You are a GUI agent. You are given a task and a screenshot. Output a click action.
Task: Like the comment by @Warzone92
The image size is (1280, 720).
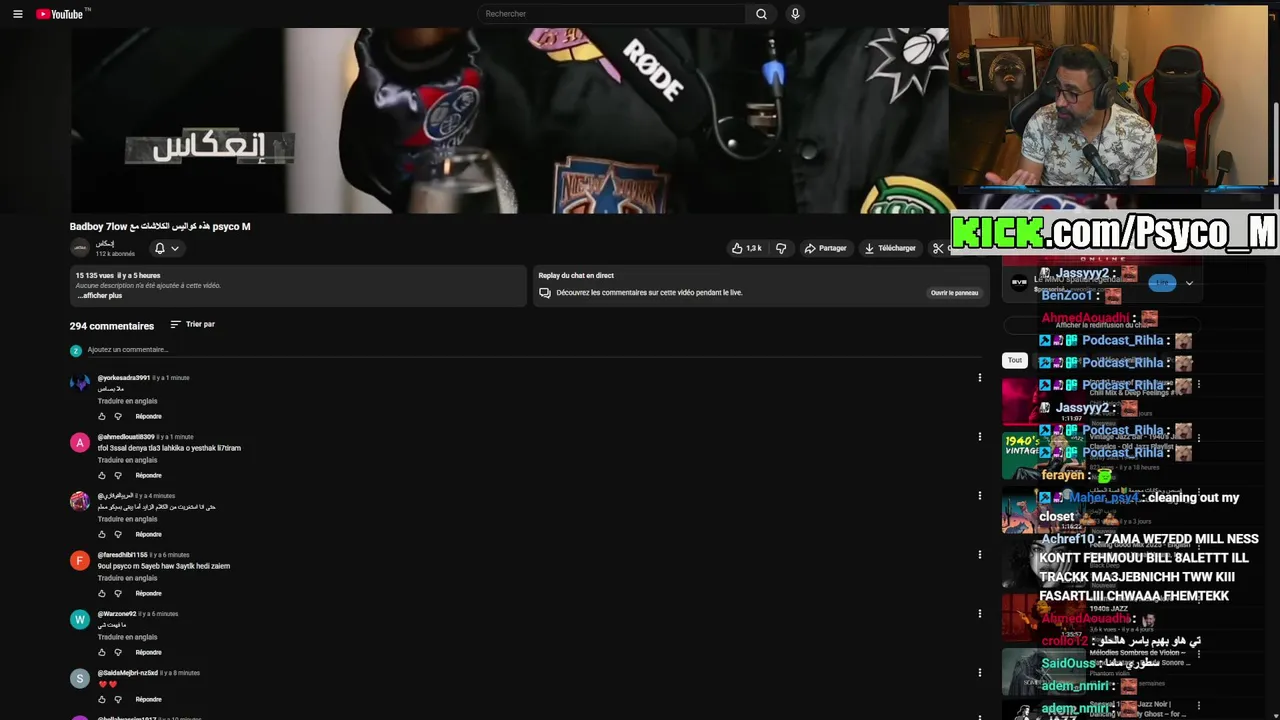pos(102,652)
